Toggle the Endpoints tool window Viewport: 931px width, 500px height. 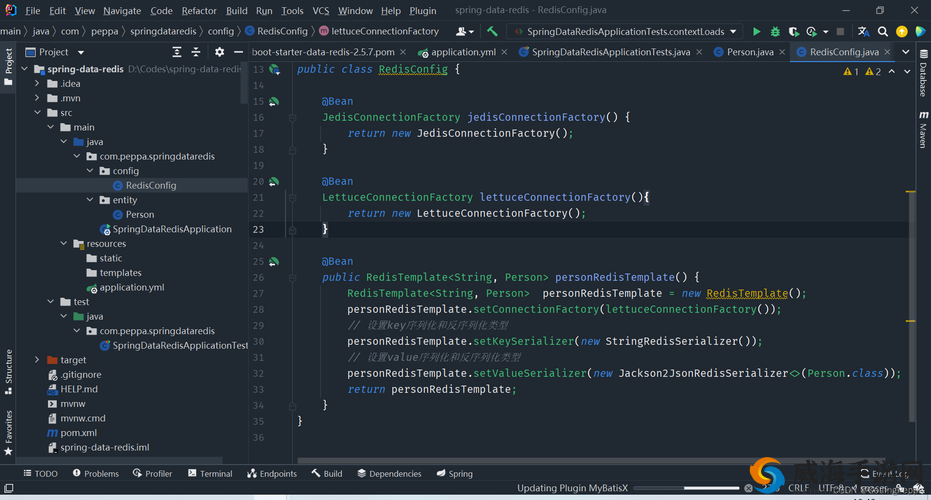tap(272, 473)
